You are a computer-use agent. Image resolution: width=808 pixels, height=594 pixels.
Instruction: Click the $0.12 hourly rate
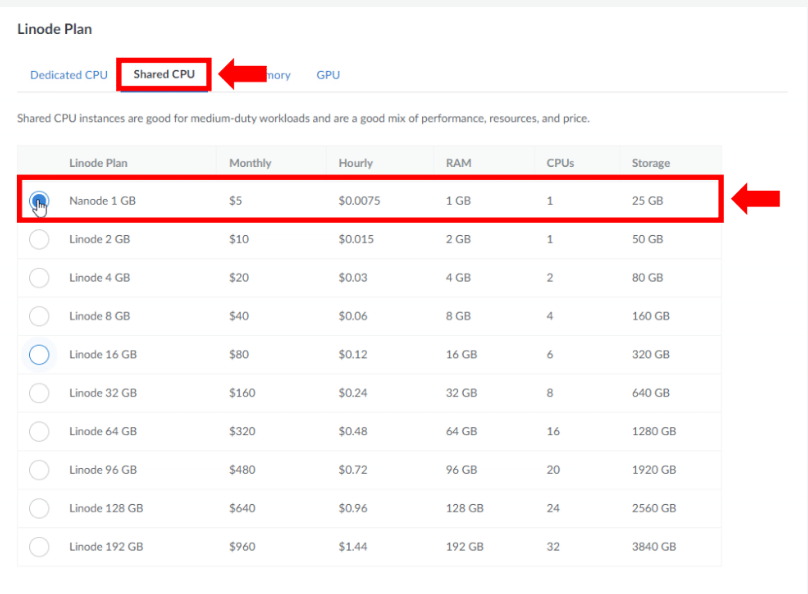(x=353, y=355)
